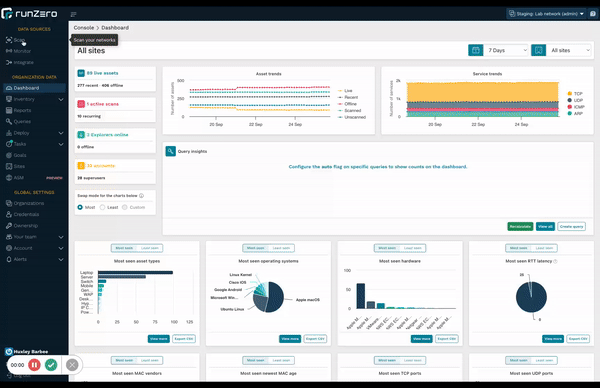Viewport: 600px width, 388px height.
Task: Click the Account sidebar icon
Action: (9, 248)
